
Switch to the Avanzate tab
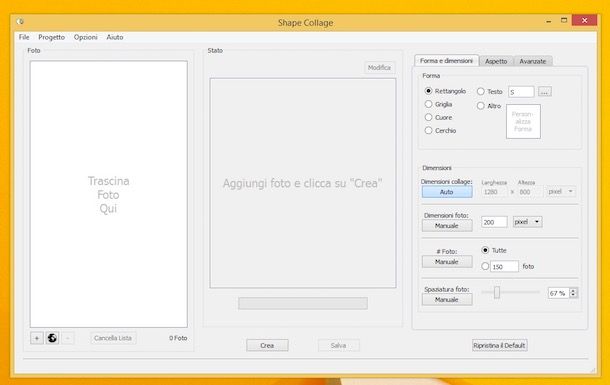[x=533, y=61]
